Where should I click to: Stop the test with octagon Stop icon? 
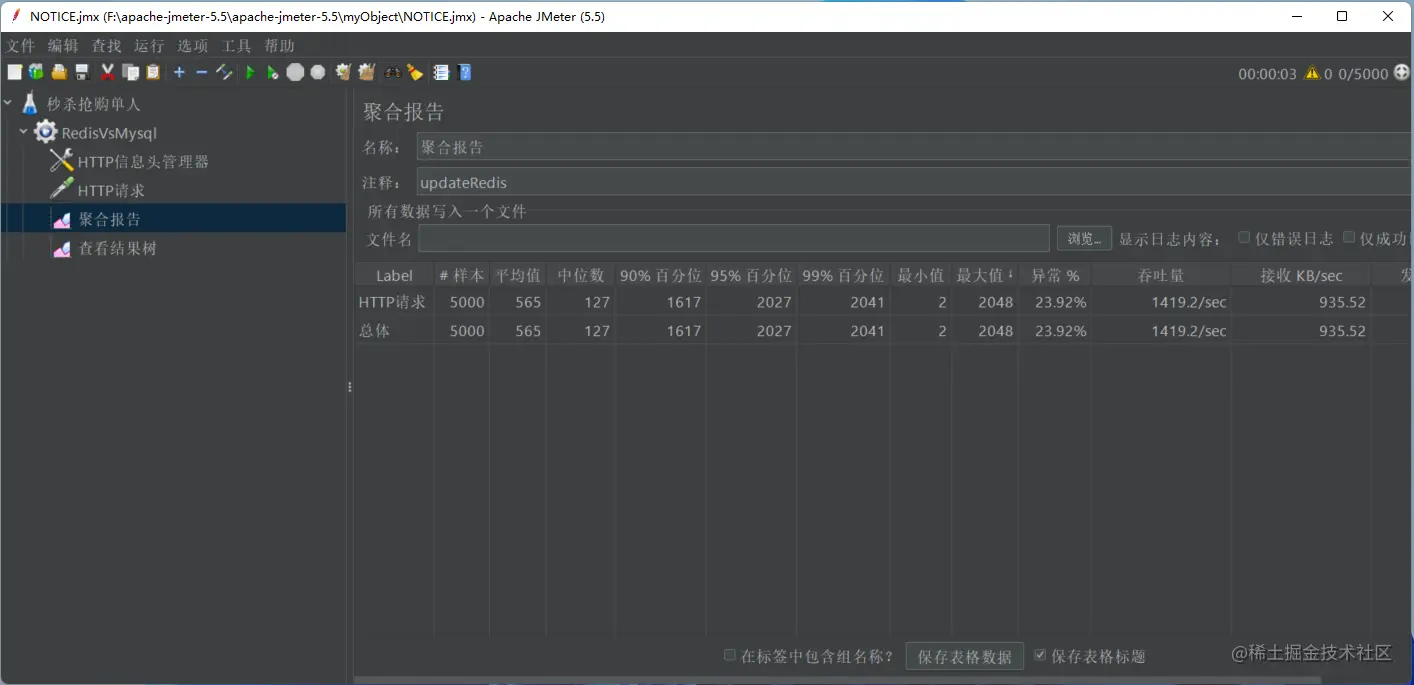(x=295, y=72)
